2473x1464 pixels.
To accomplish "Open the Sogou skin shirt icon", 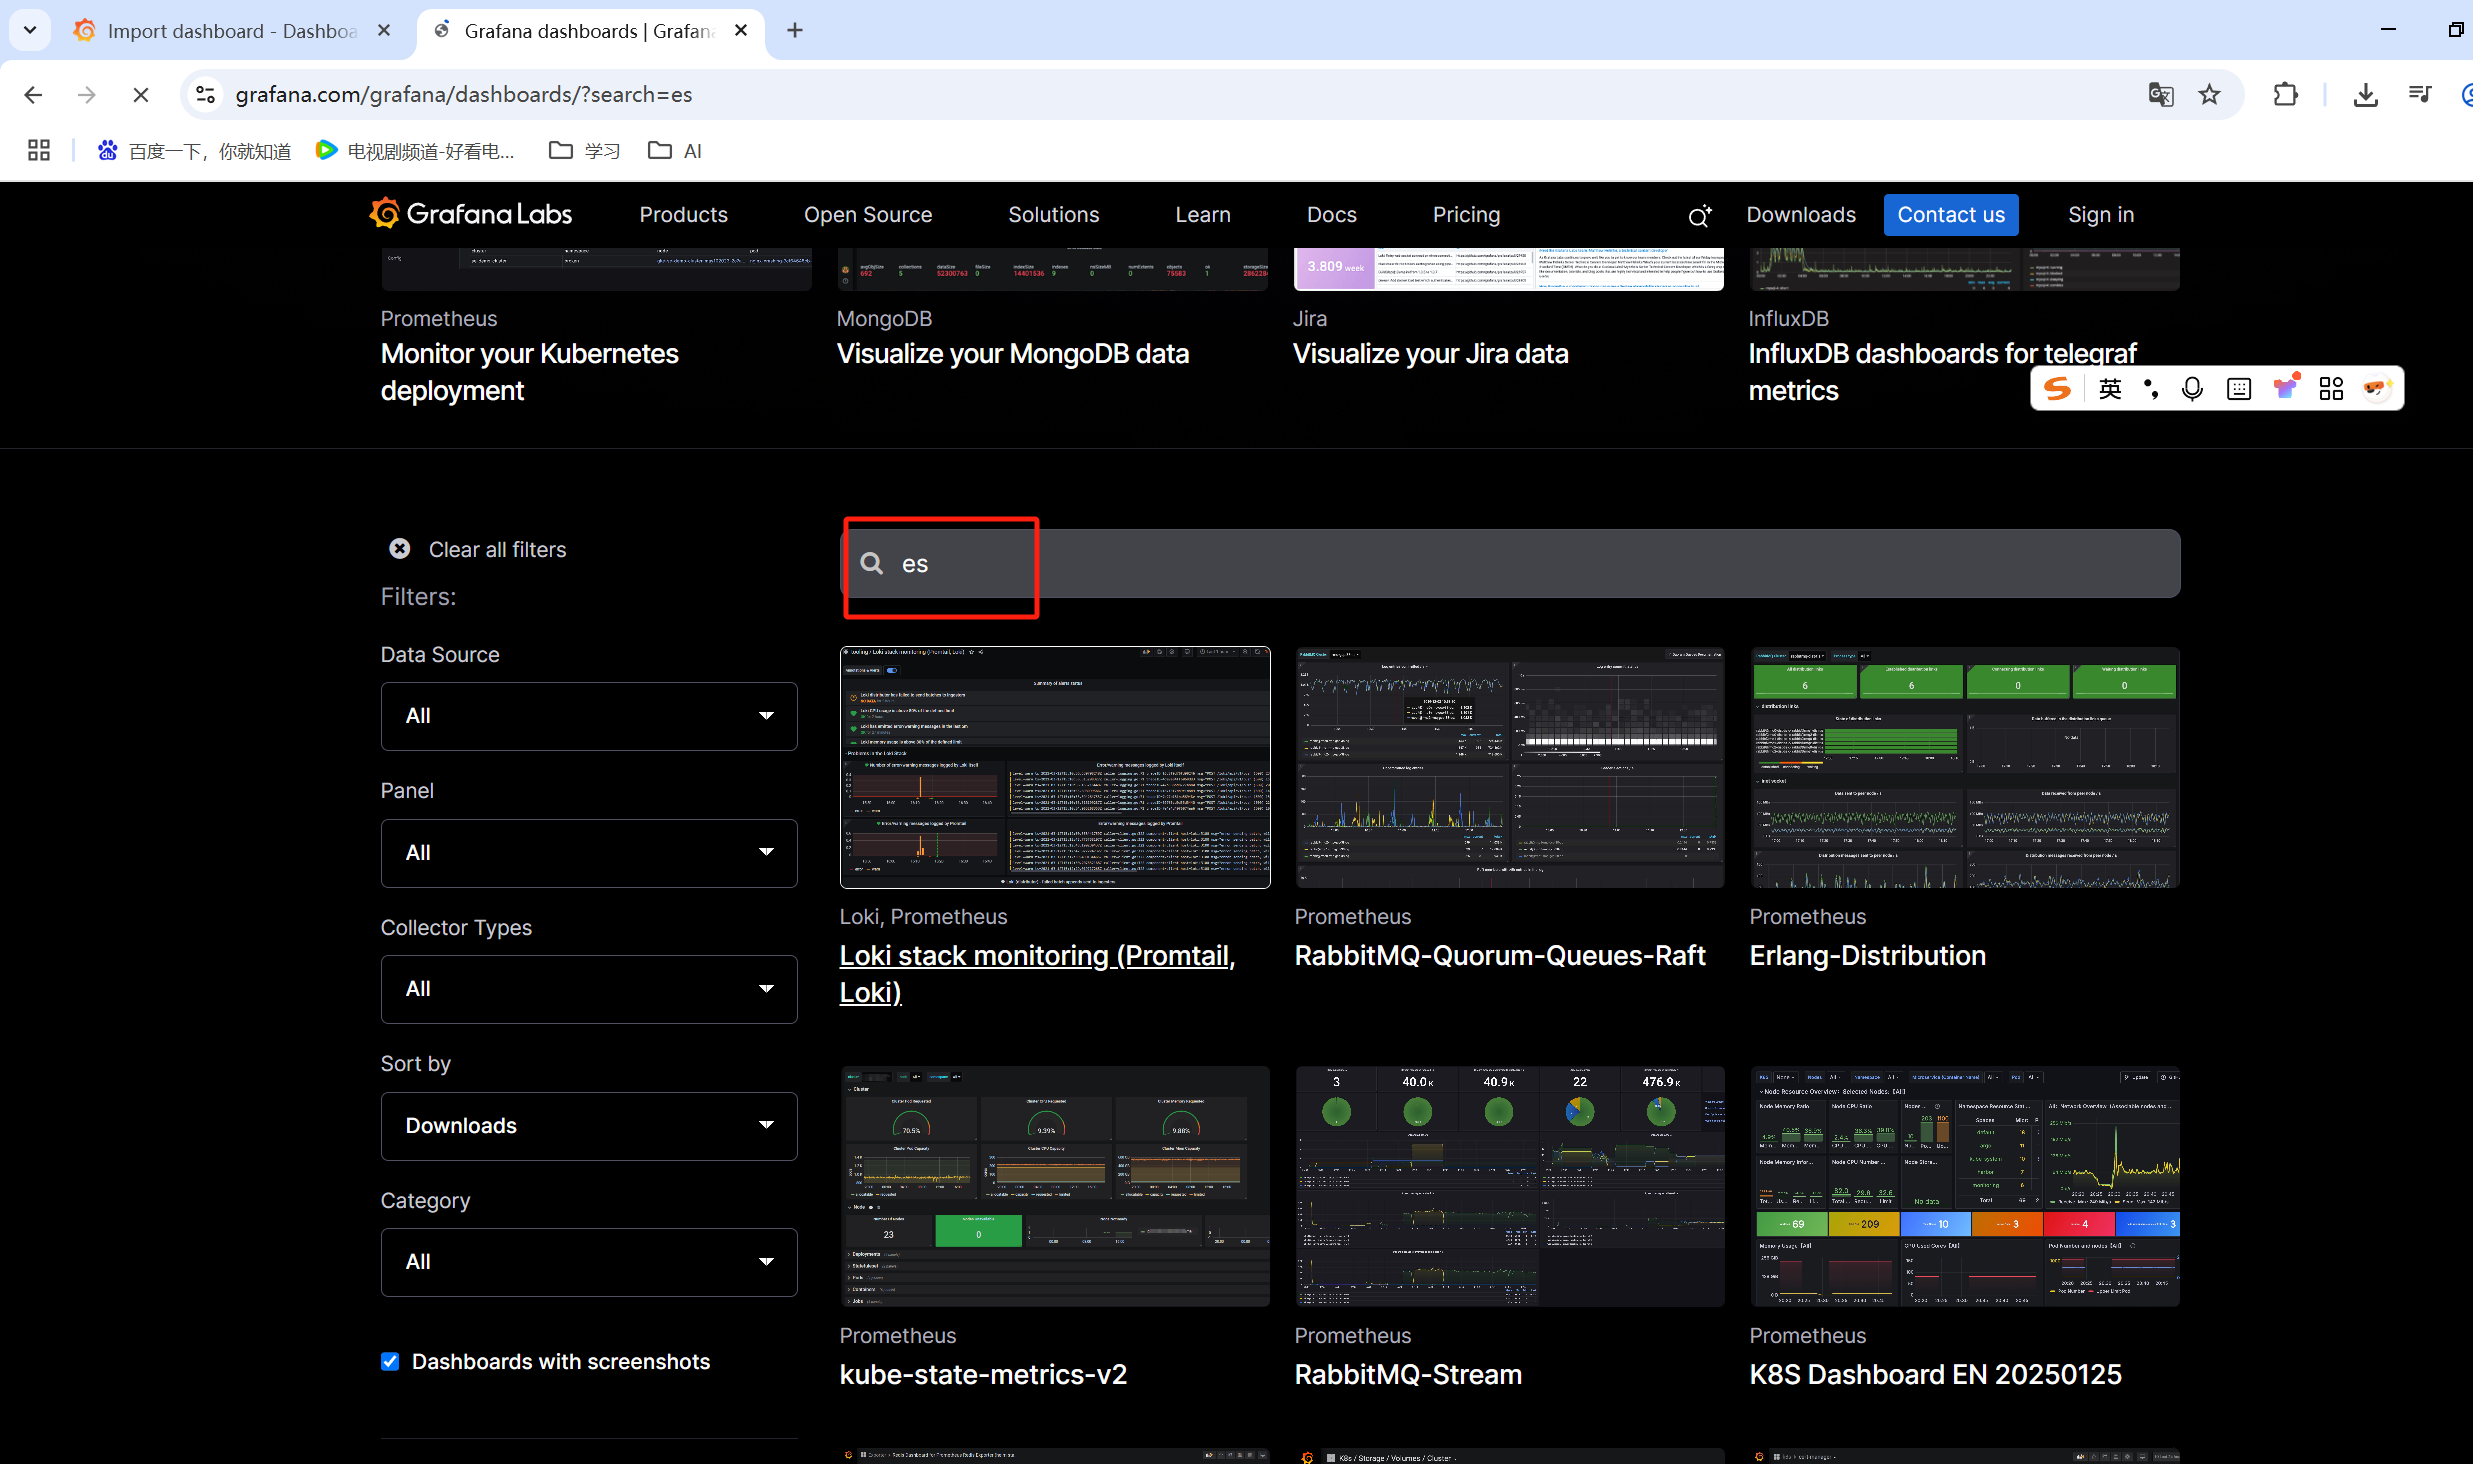I will (2286, 388).
